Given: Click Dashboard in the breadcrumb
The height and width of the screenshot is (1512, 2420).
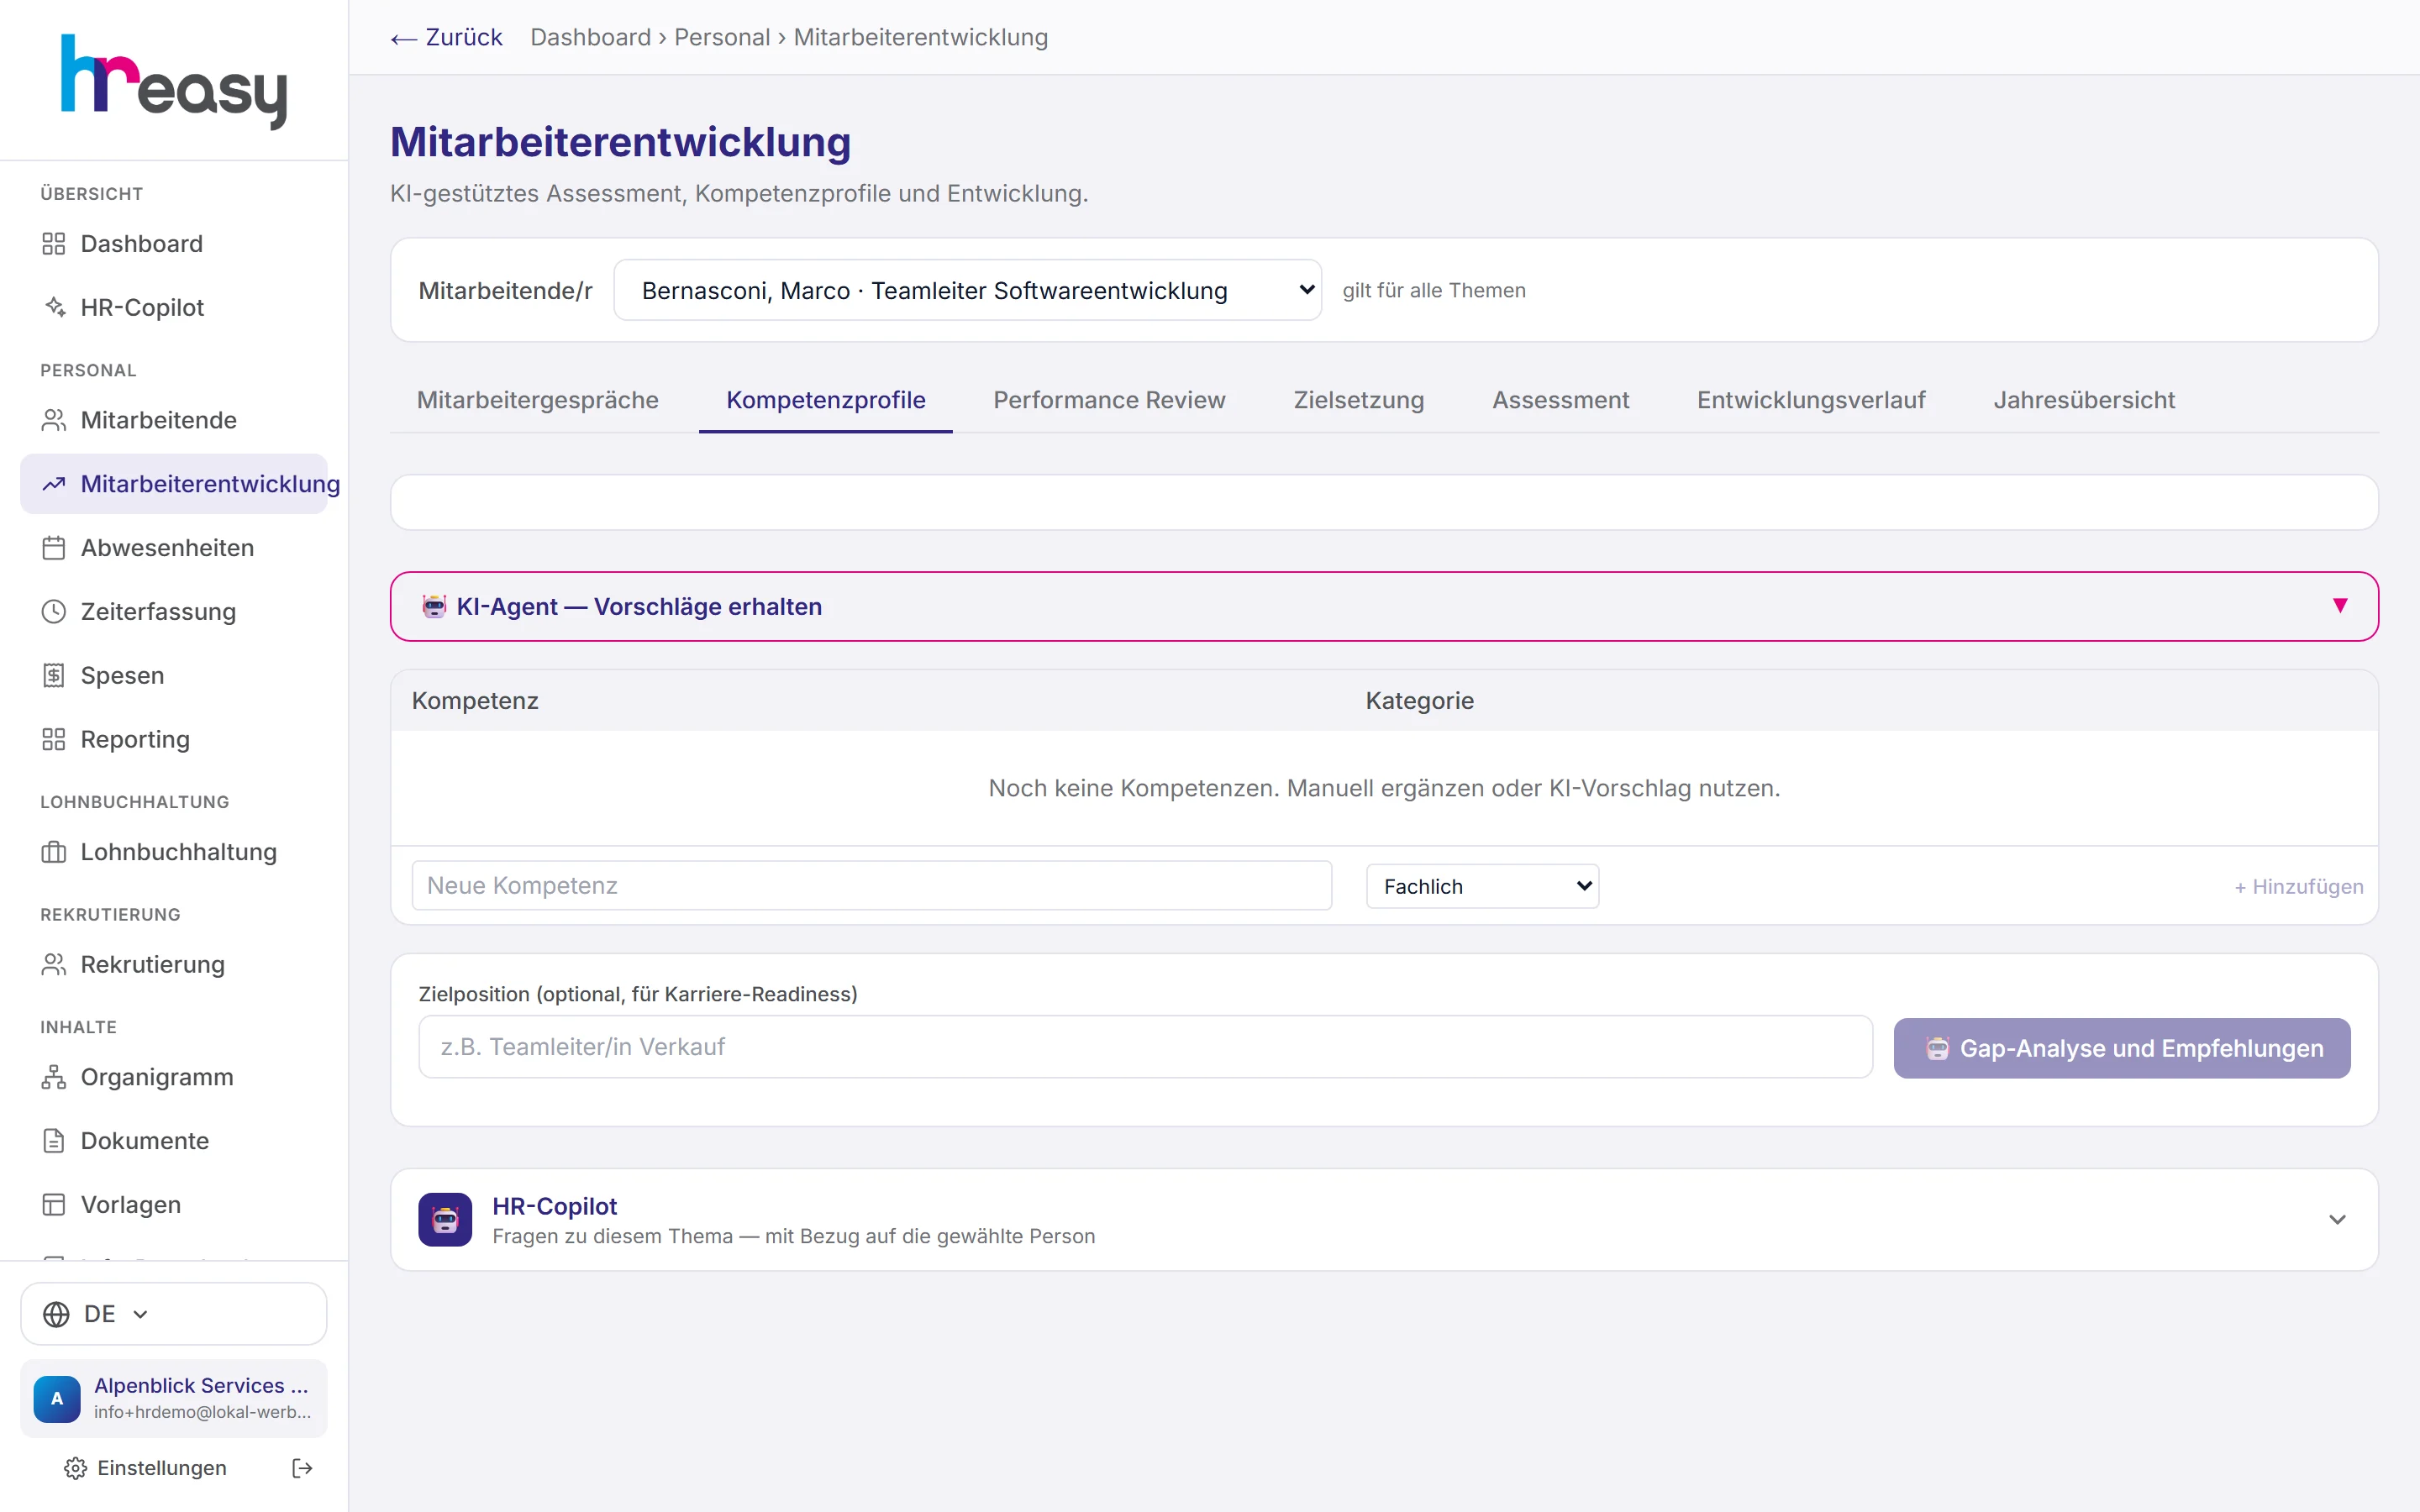Looking at the screenshot, I should click(590, 37).
